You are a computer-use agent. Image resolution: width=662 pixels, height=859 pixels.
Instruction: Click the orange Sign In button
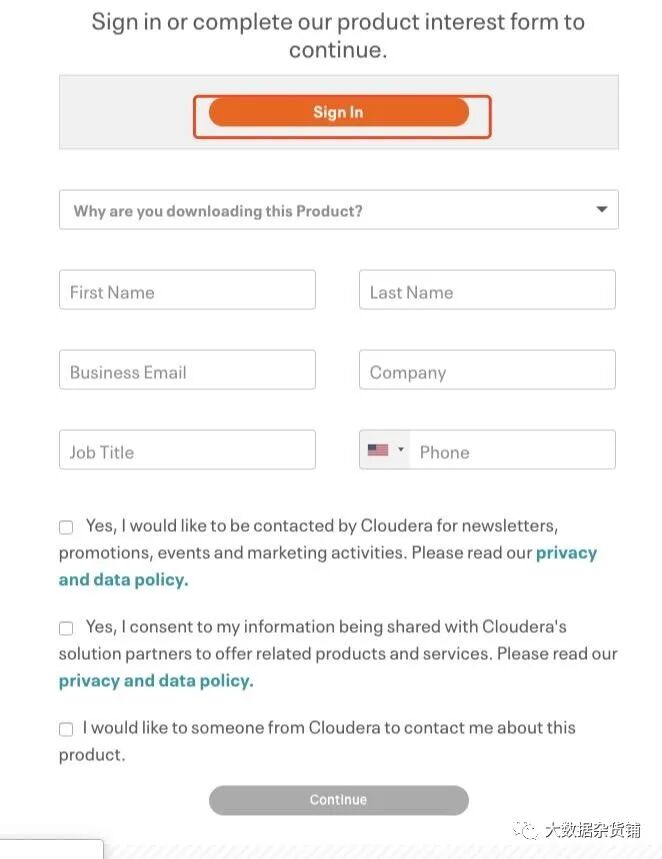tap(338, 112)
